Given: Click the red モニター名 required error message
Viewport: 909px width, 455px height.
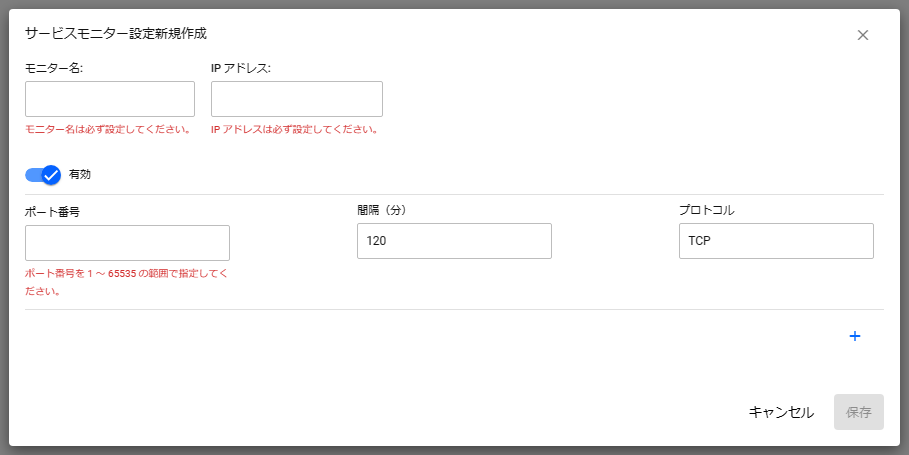Looking at the screenshot, I should [108, 130].
